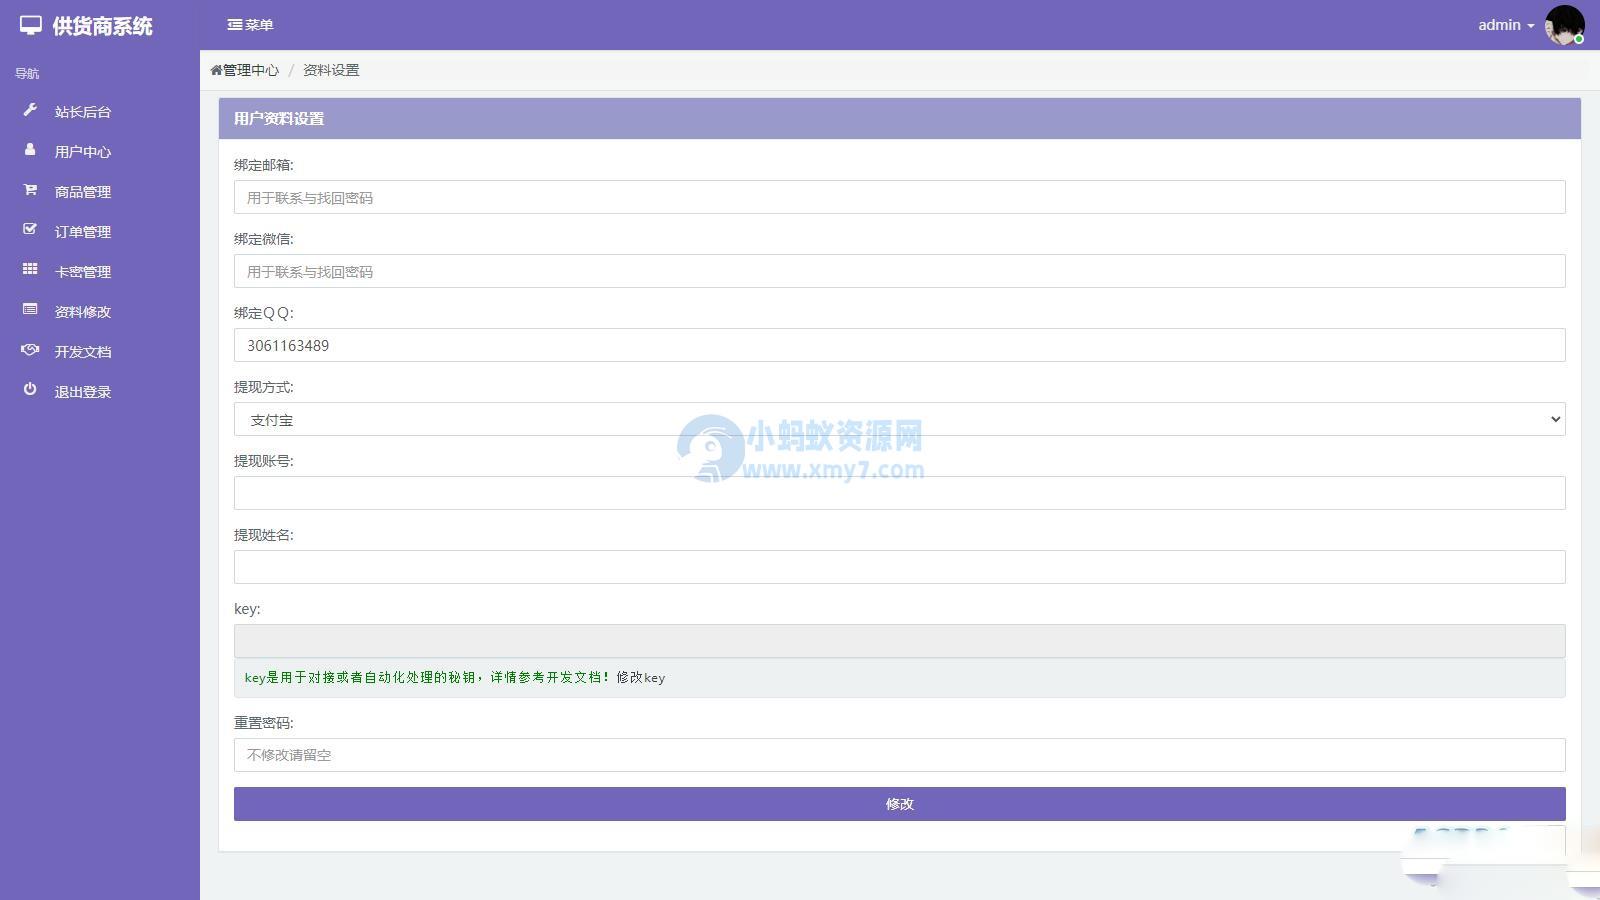Click the card icon for 资料修改
The width and height of the screenshot is (1600, 900).
click(x=30, y=310)
